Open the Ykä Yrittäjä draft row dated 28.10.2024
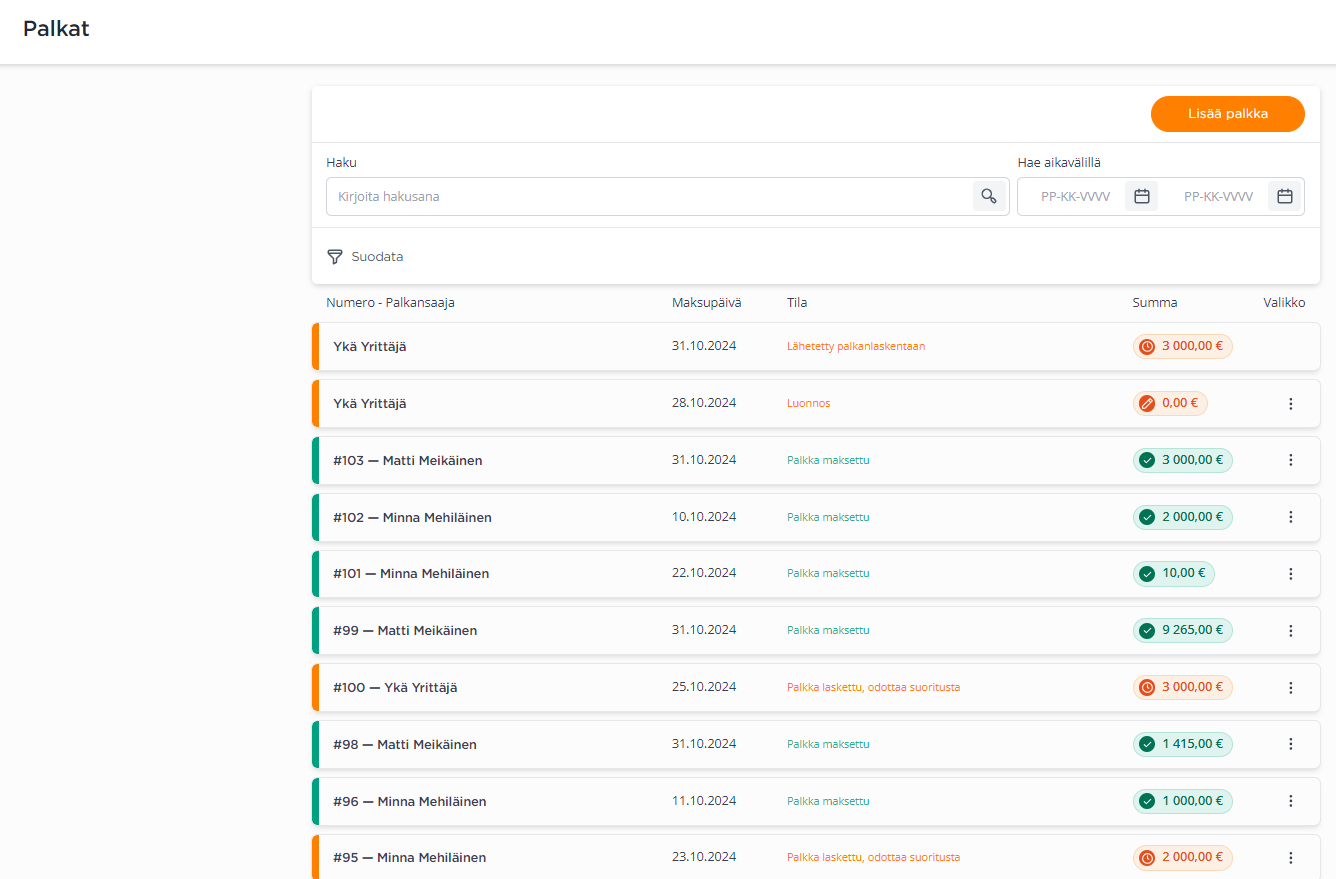Viewport: 1336px width, 879px height. pos(816,404)
